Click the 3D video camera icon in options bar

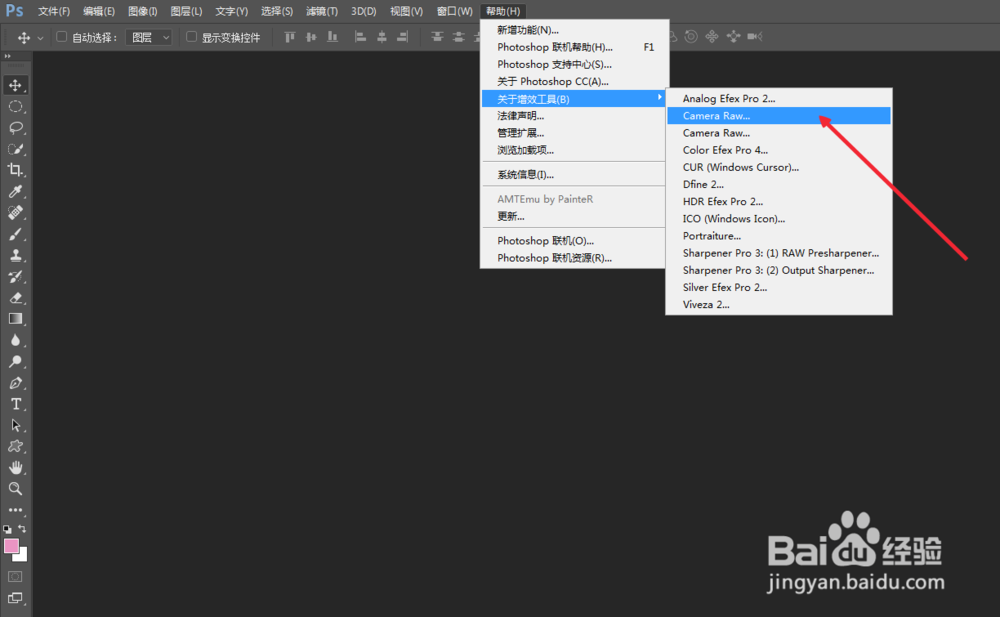click(754, 36)
